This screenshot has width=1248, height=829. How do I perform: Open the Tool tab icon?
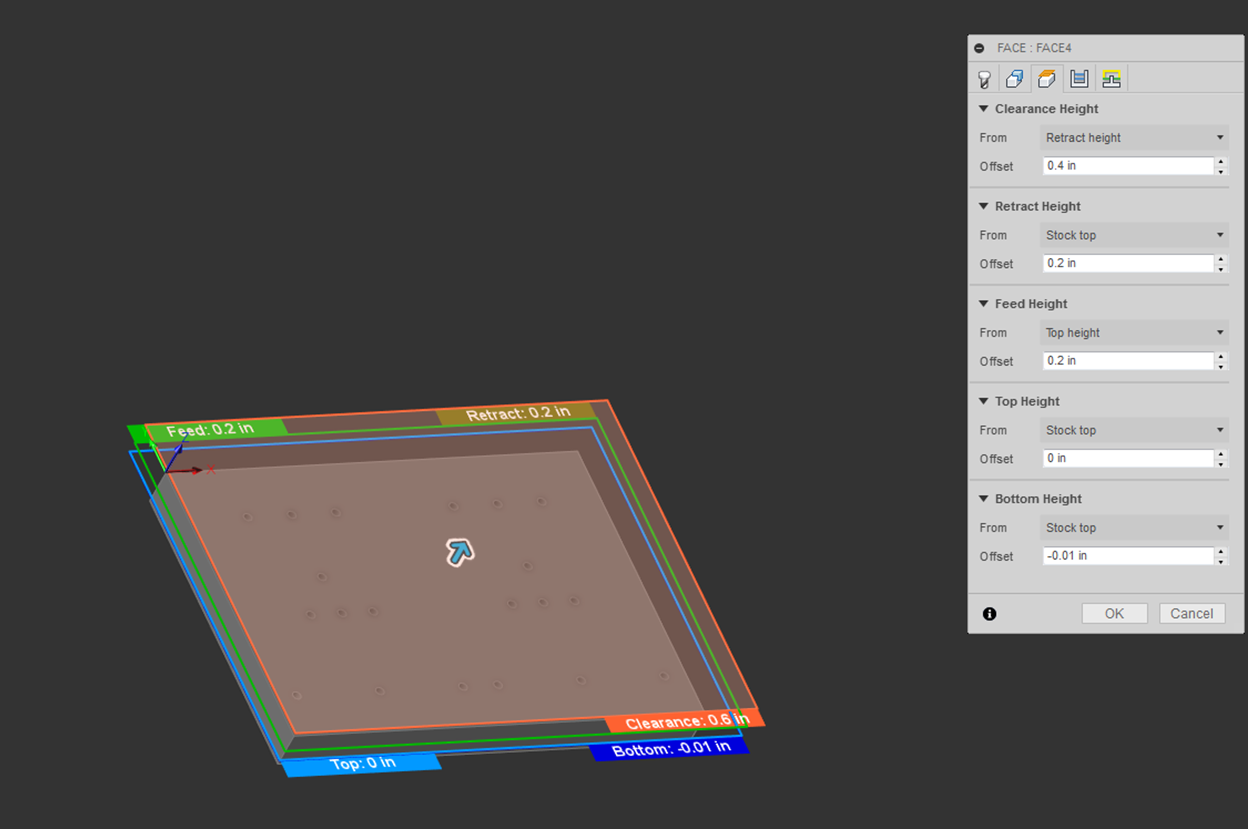(x=984, y=79)
